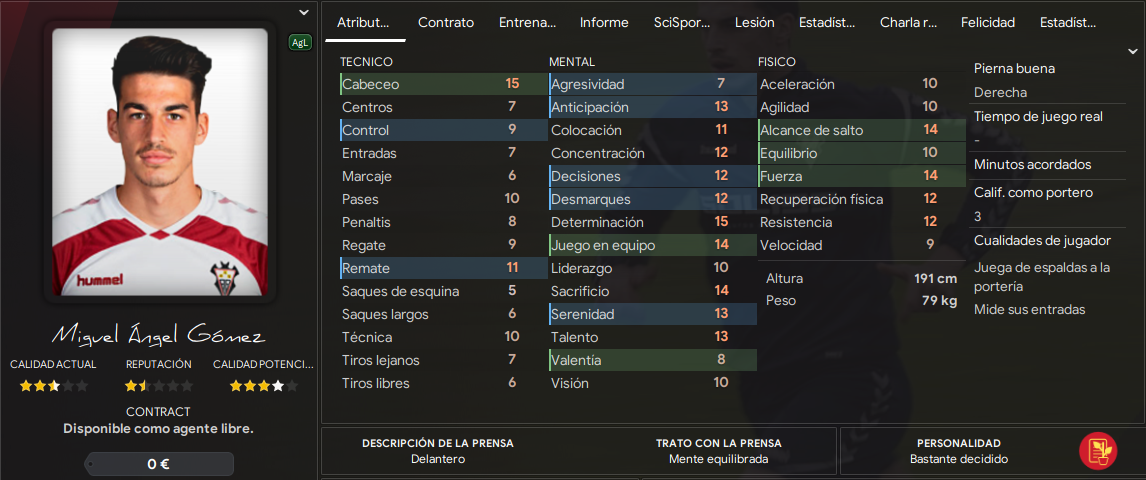Click the Calidad Actual star rating

53,386
